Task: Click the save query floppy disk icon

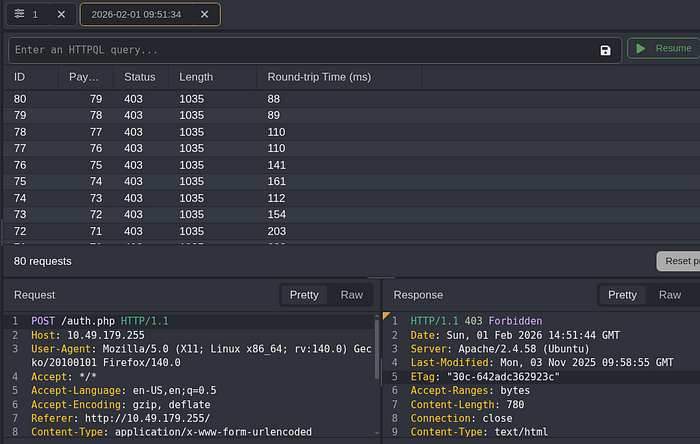Action: point(605,50)
